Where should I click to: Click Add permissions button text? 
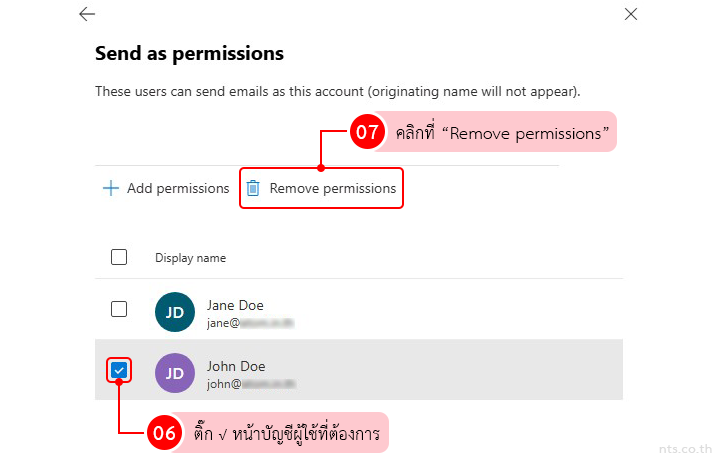(177, 188)
